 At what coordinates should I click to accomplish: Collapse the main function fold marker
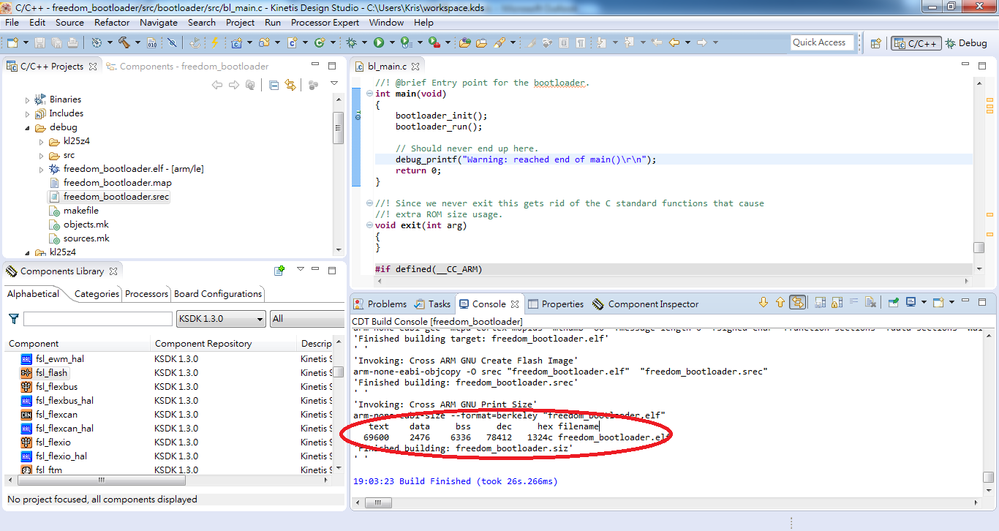point(370,94)
